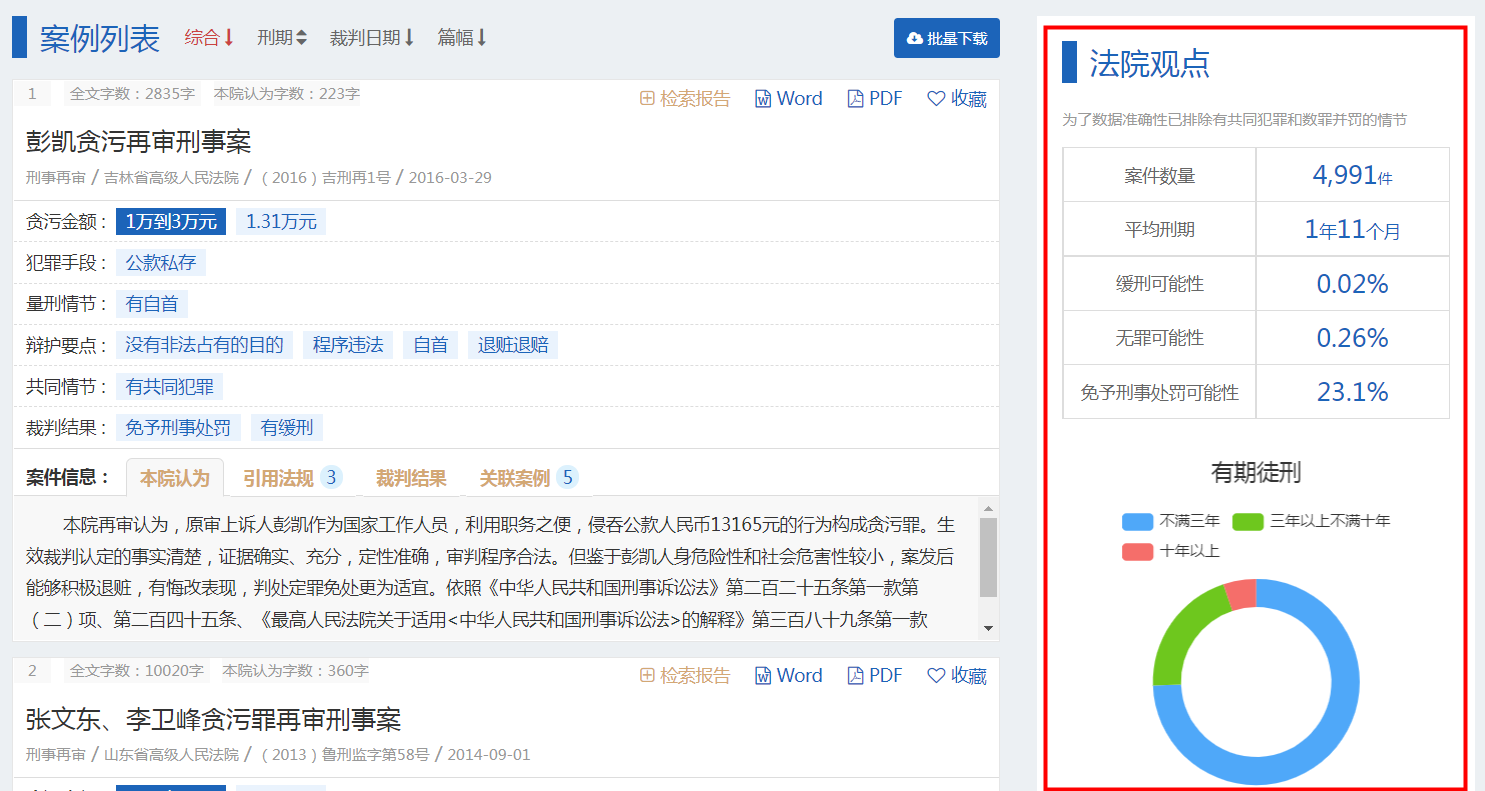This screenshot has width=1485, height=791.
Task: Sort case list by 裁判日期
Action: 372,38
